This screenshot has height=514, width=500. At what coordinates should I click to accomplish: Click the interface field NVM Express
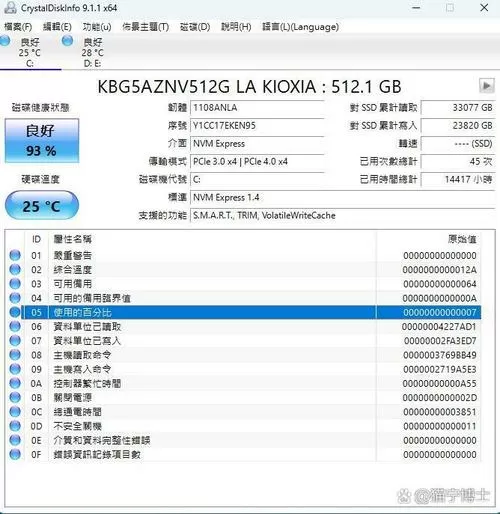[257, 144]
